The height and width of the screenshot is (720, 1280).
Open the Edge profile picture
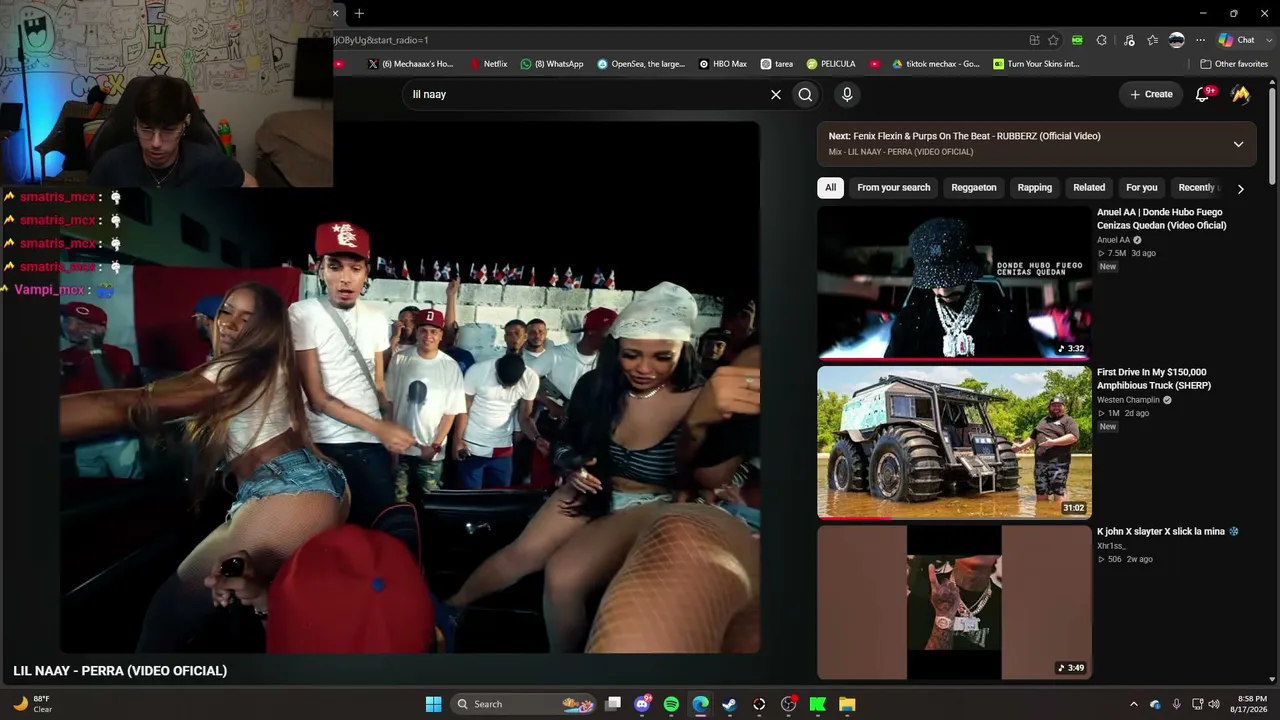1177,40
